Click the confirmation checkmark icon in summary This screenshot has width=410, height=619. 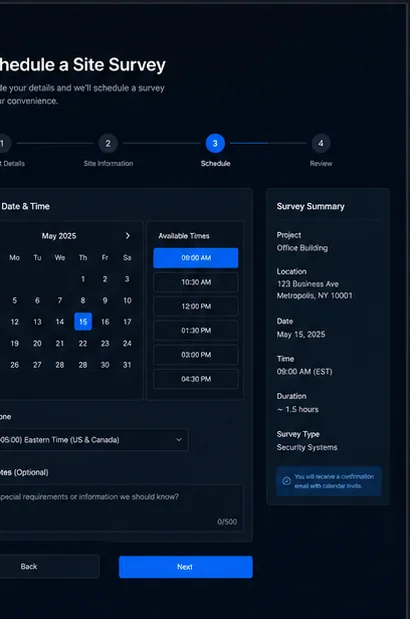click(286, 481)
